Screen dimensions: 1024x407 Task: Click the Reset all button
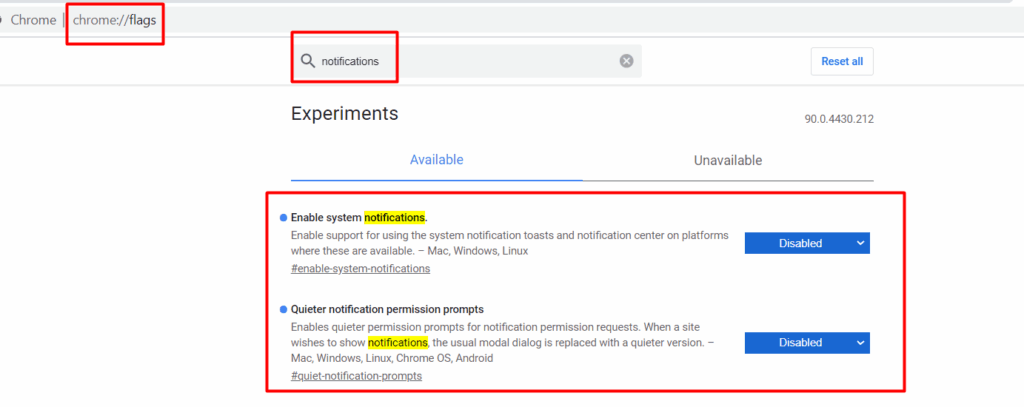tap(842, 61)
